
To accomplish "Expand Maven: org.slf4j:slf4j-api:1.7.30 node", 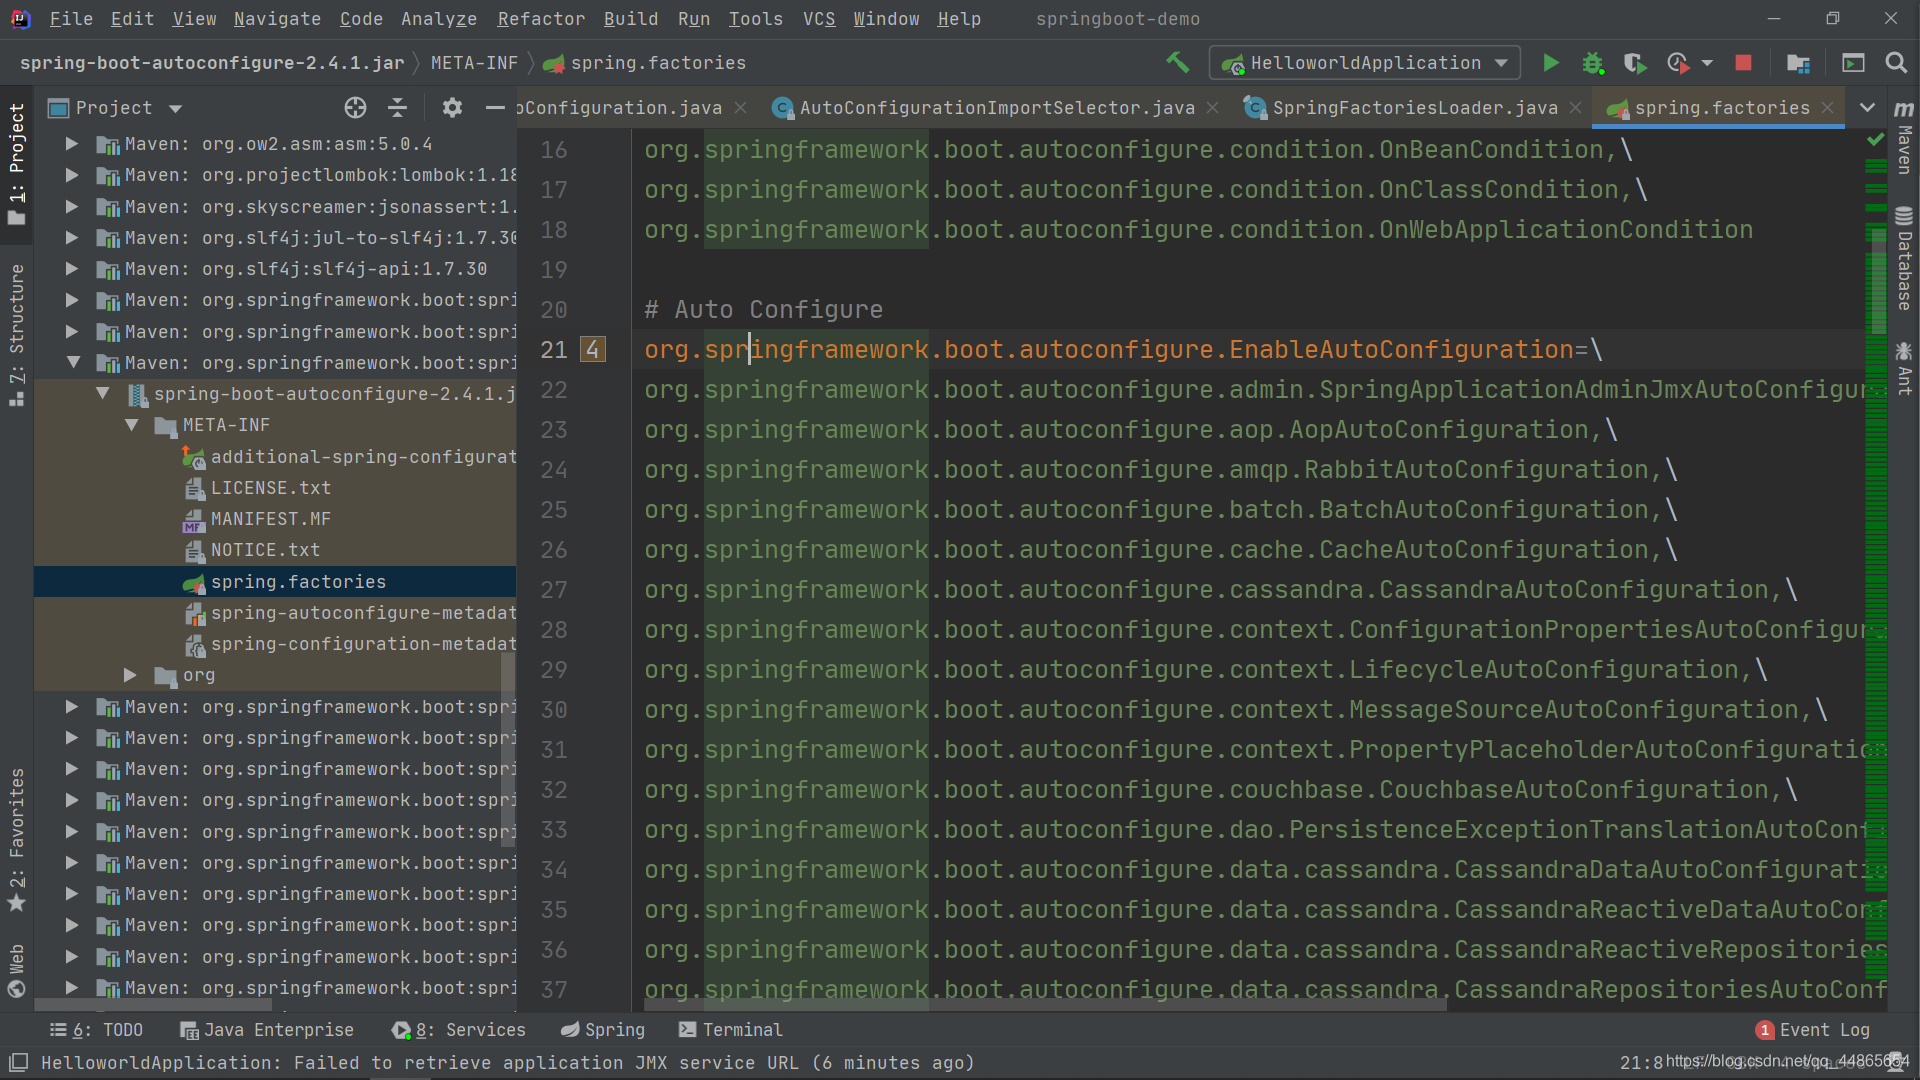I will tap(72, 269).
